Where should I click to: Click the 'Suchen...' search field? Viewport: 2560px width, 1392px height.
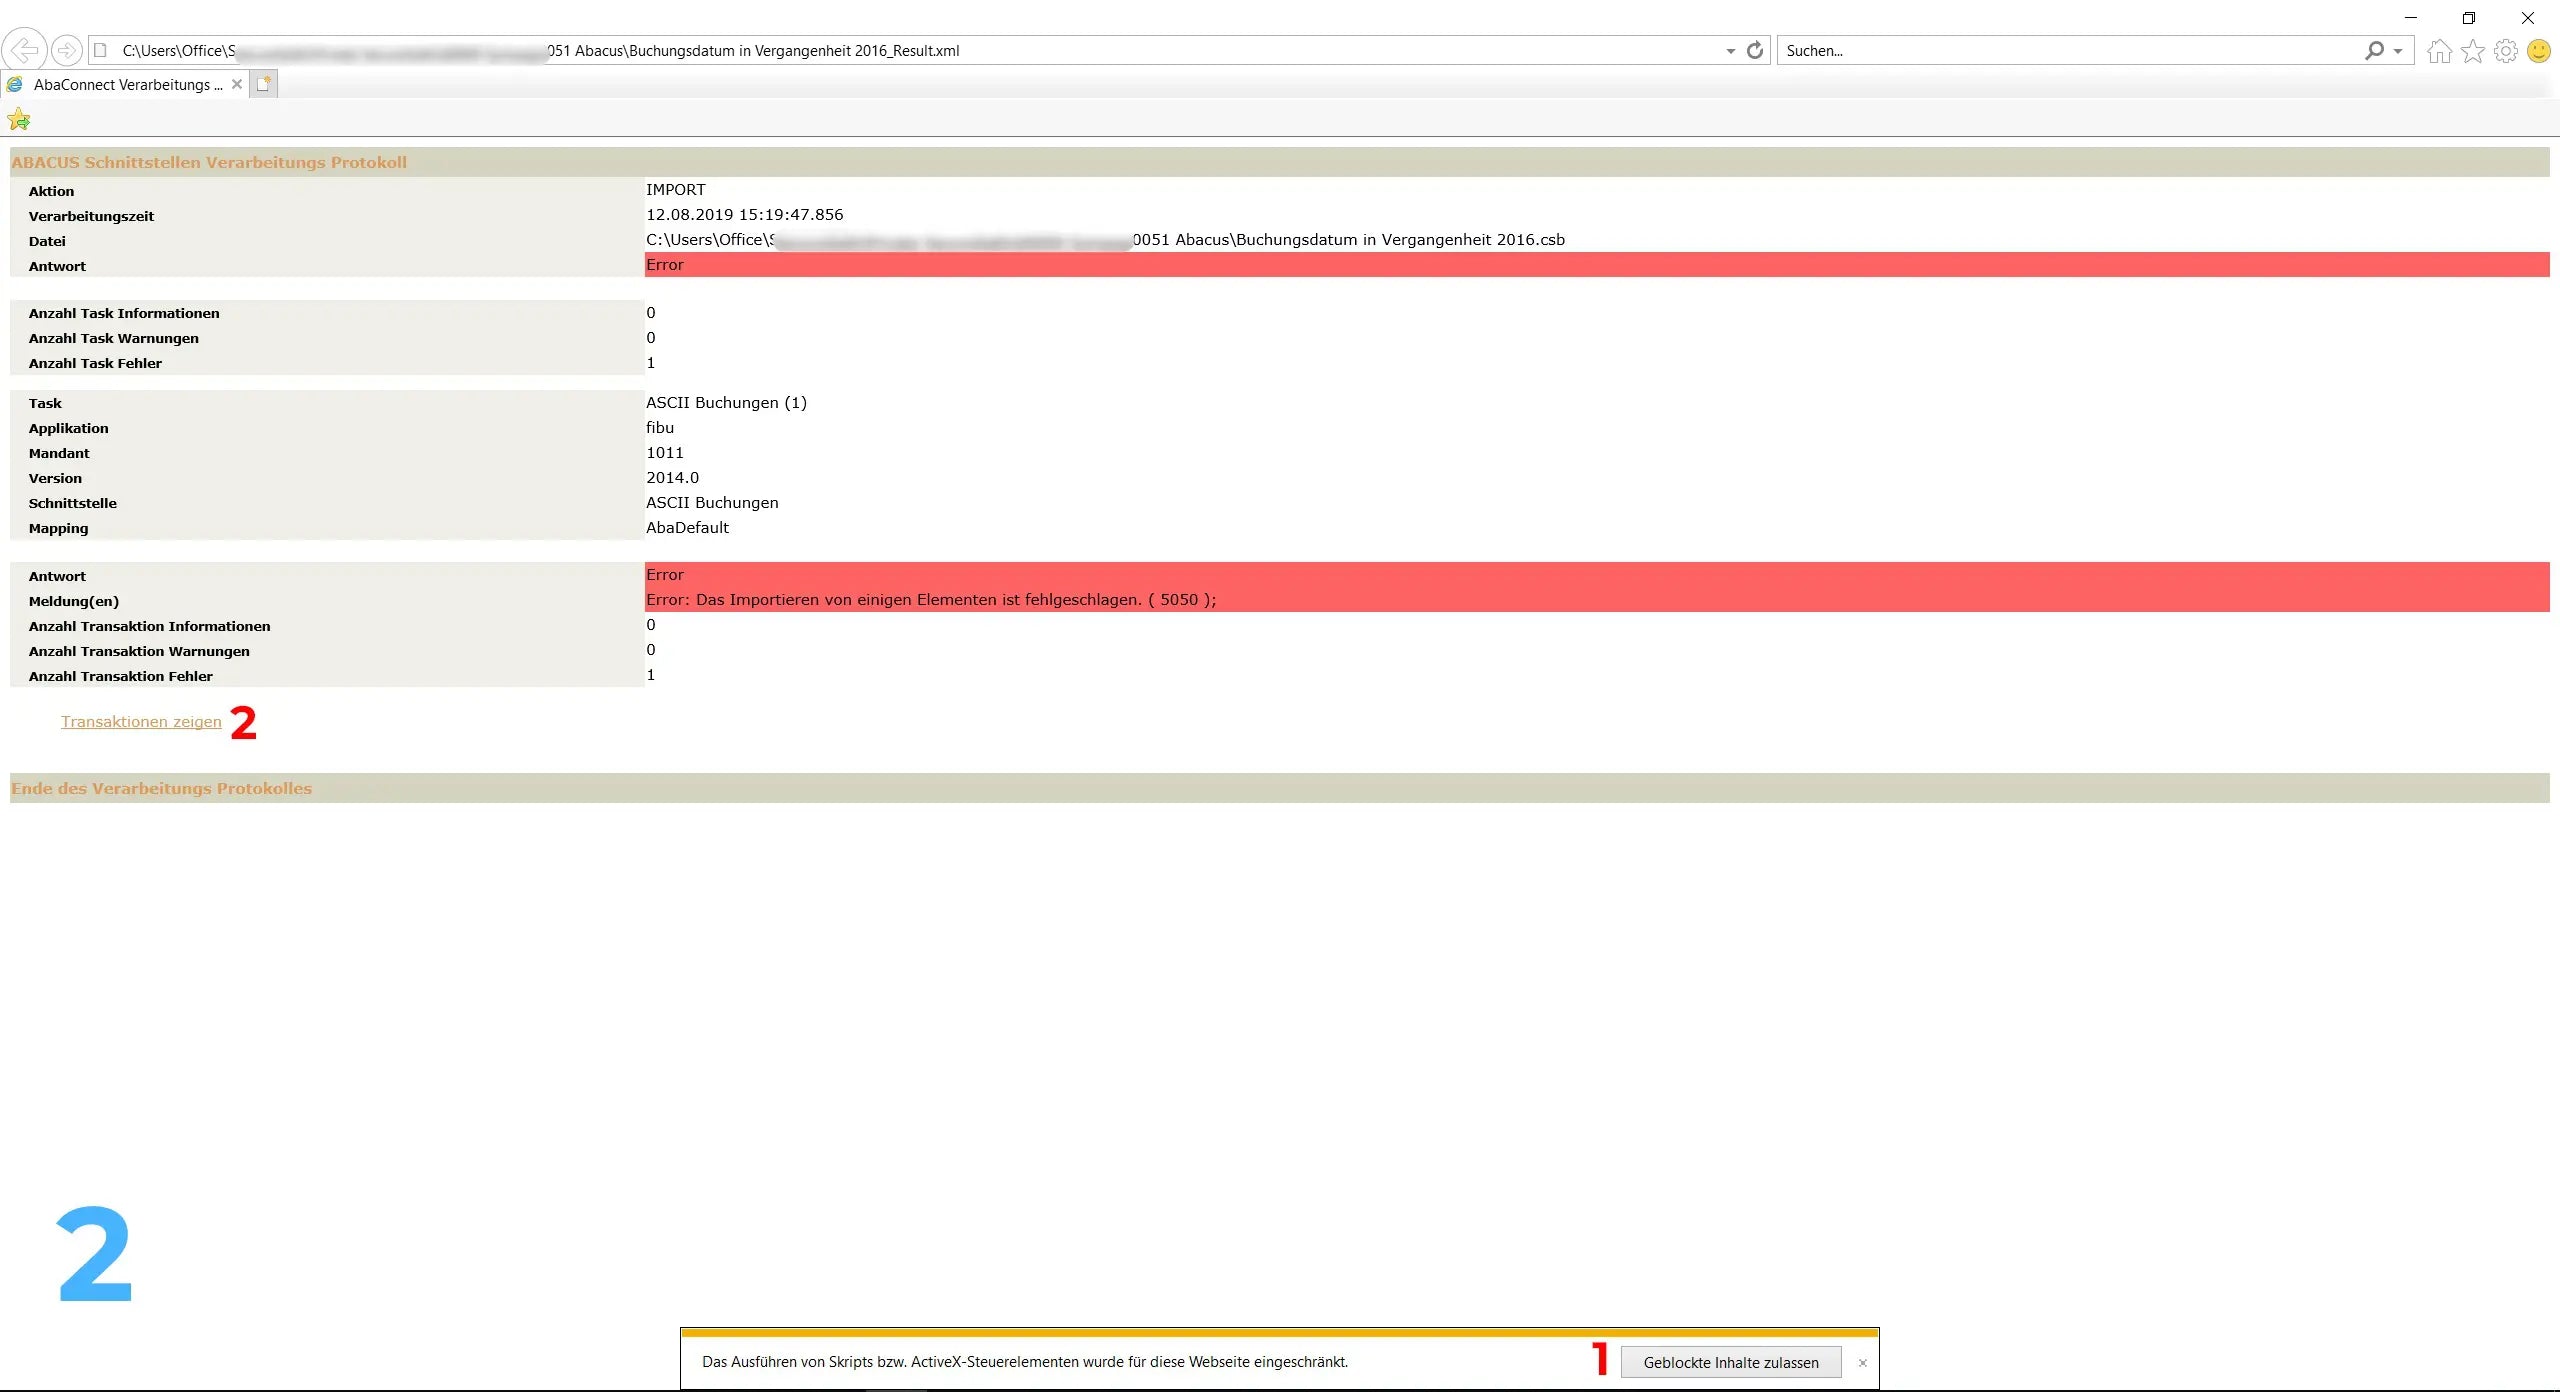tap(2060, 51)
